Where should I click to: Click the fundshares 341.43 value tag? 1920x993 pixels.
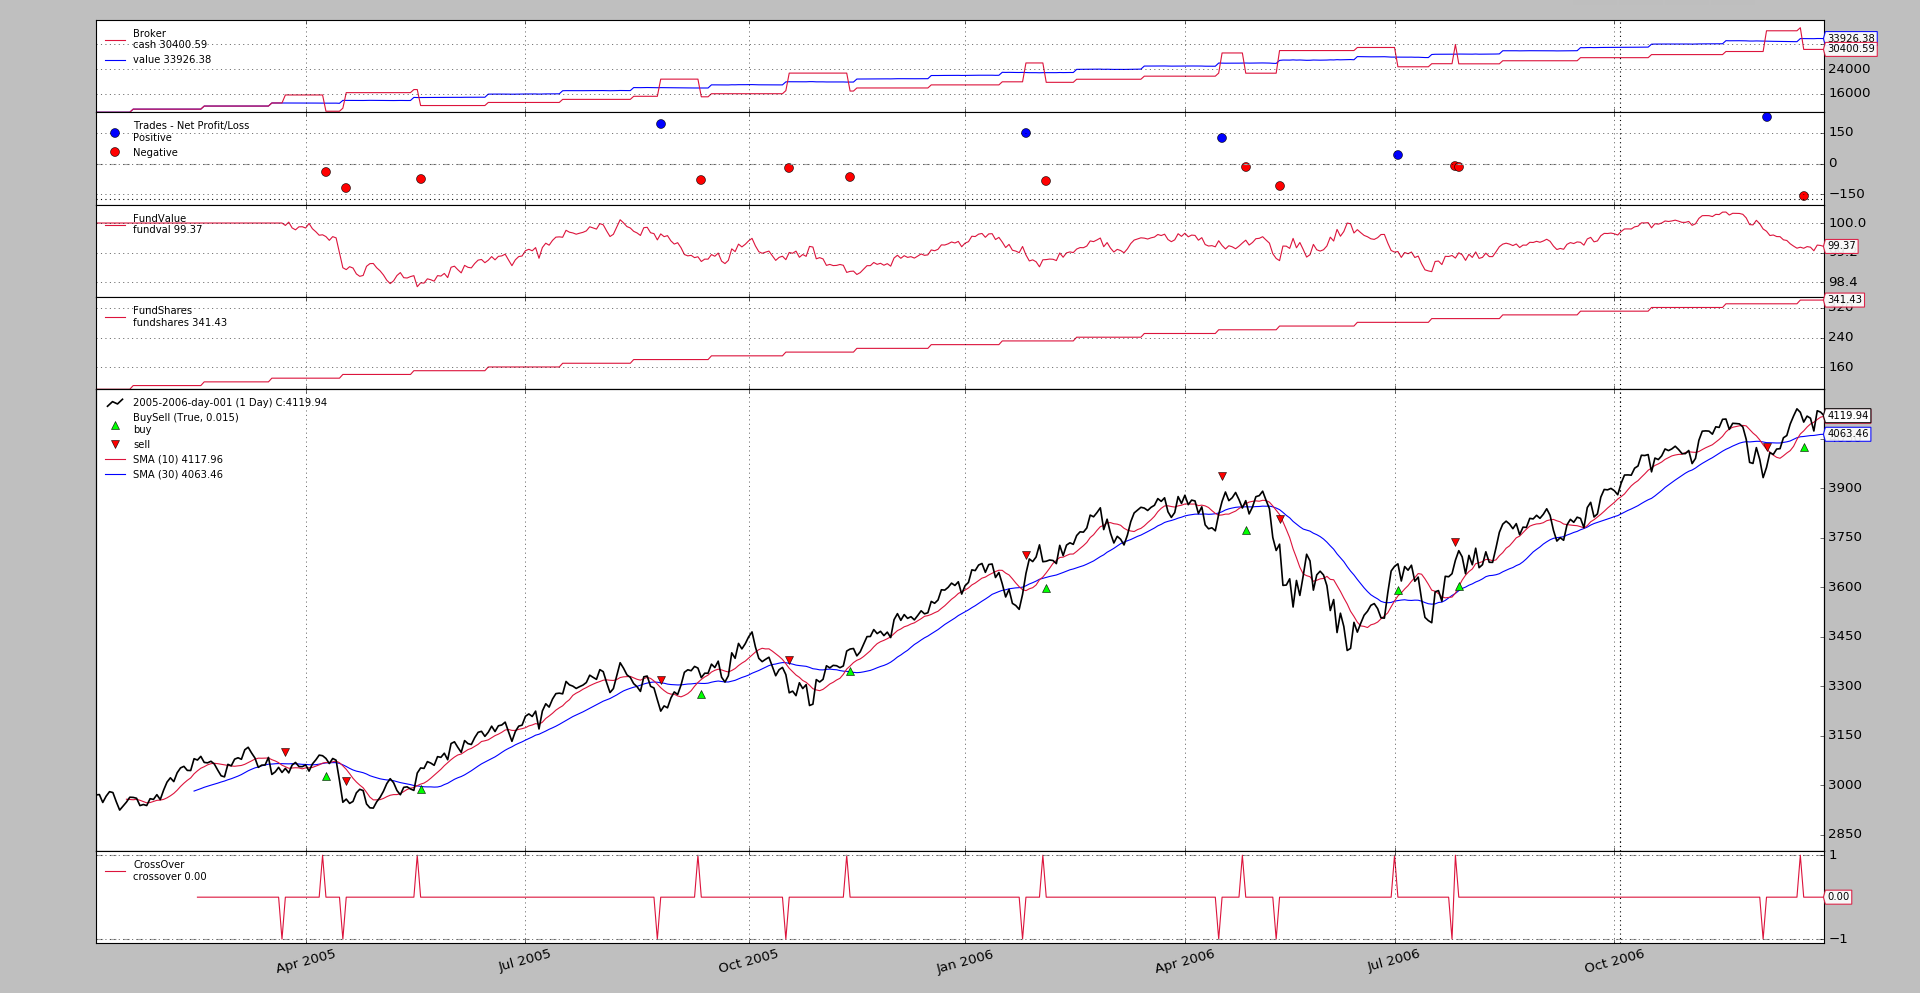1844,300
